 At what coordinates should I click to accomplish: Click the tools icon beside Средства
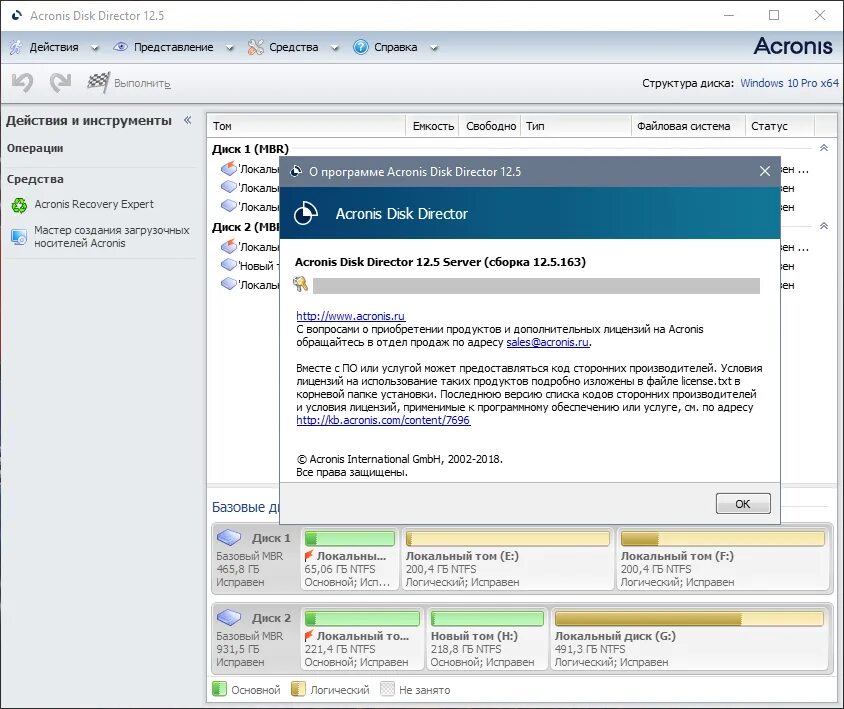256,47
